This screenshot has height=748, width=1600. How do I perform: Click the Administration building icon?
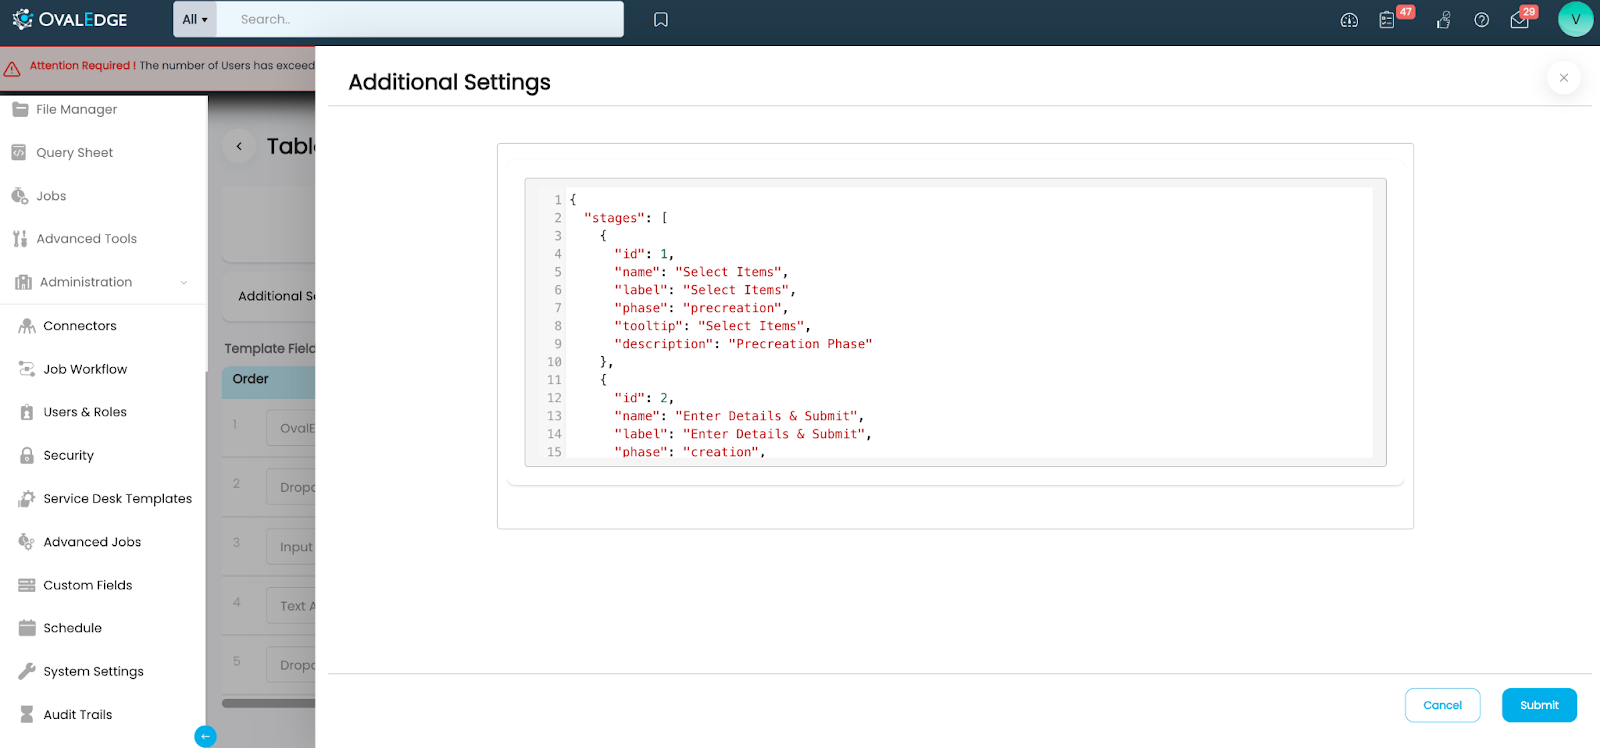tap(23, 282)
